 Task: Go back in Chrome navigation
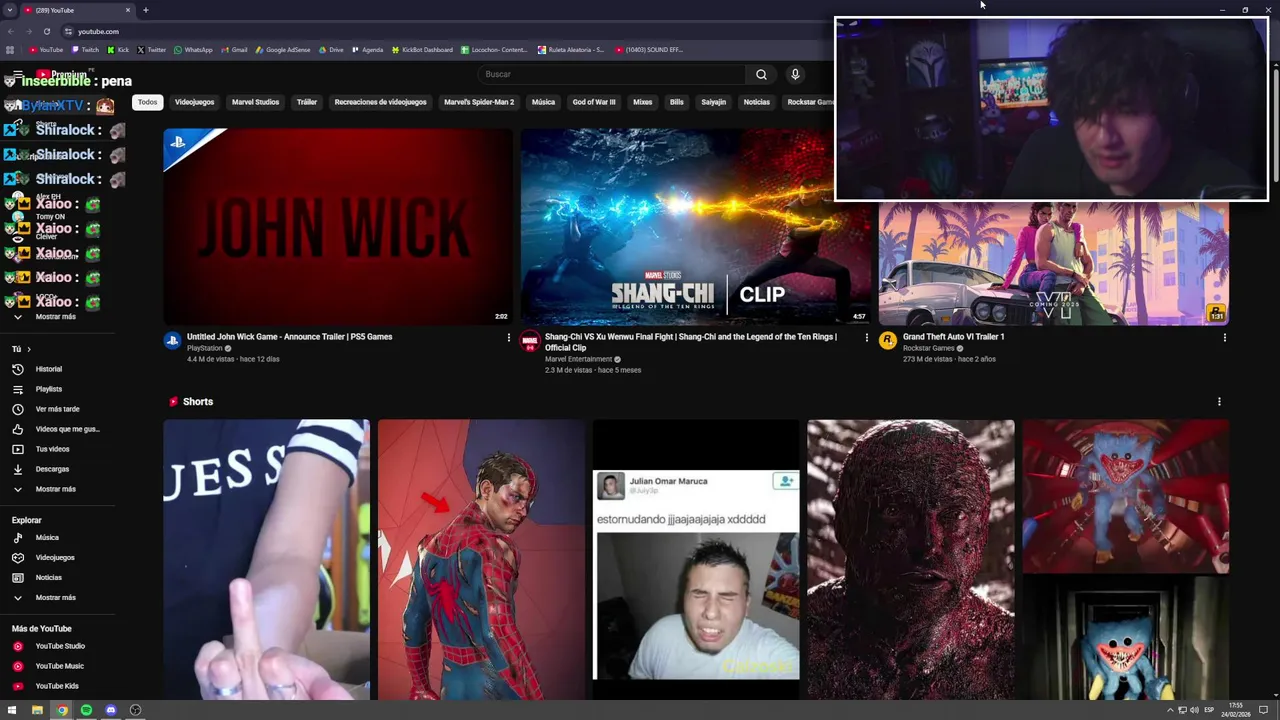[x=10, y=31]
